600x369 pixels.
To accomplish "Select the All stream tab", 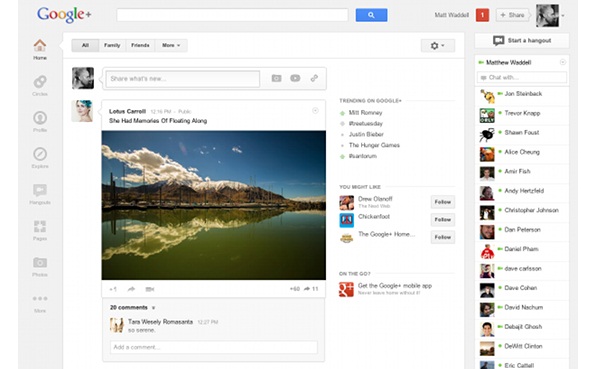I will tap(85, 45).
